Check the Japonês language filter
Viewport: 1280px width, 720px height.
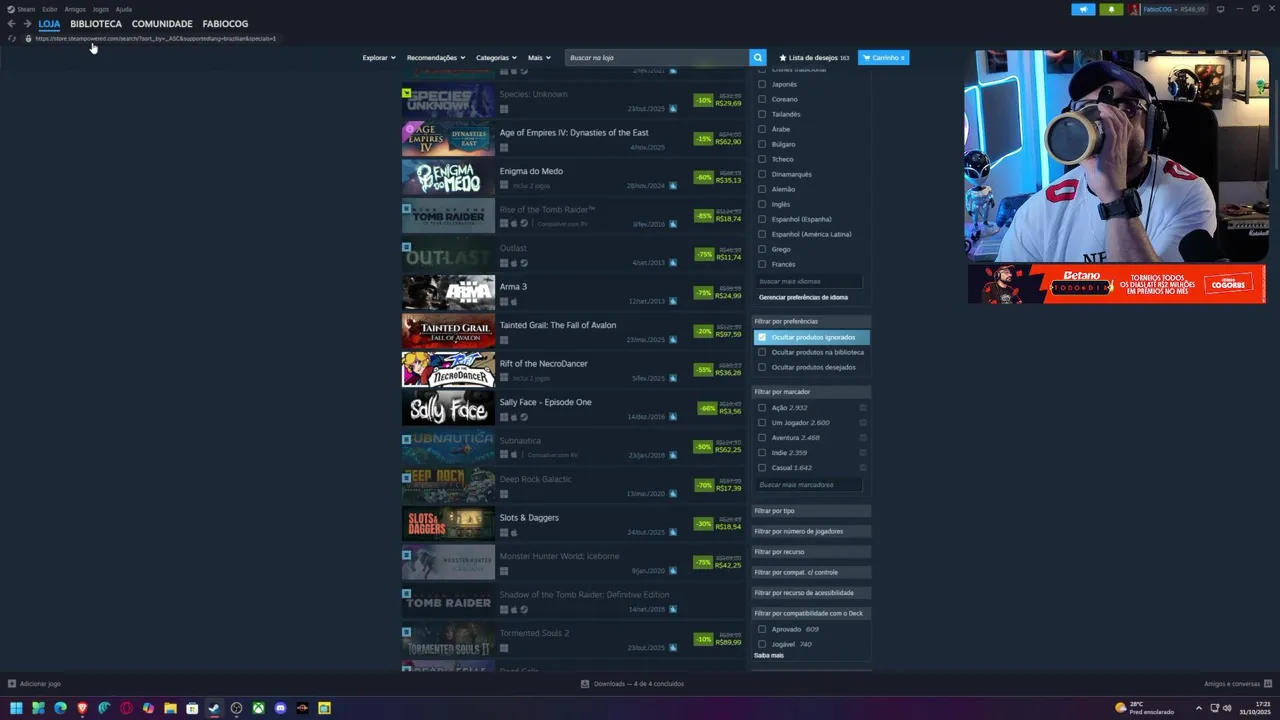(x=762, y=84)
